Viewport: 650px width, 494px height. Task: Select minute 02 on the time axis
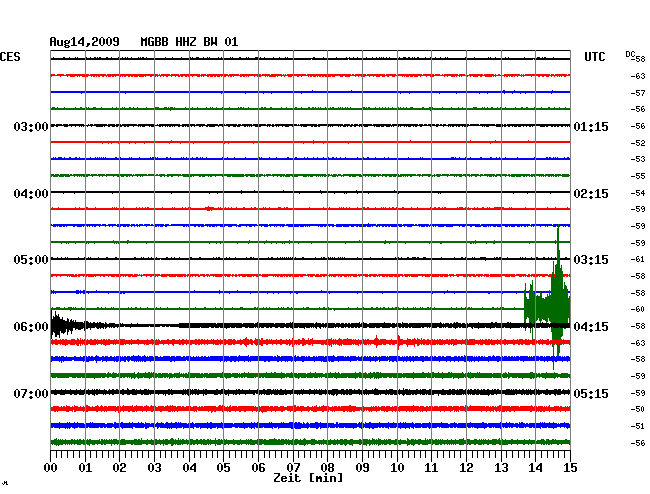[x=119, y=468]
